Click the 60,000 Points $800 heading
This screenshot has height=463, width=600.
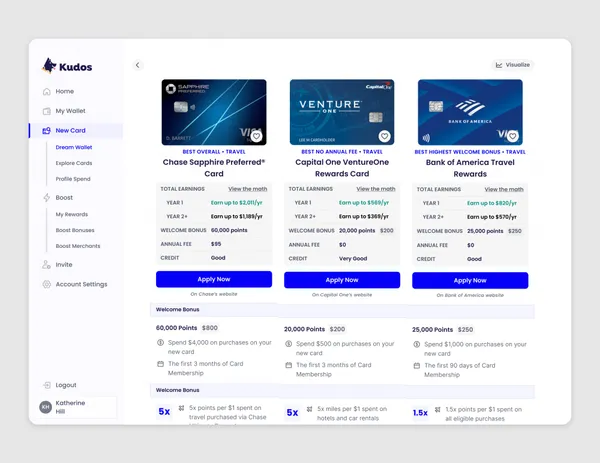[187, 328]
